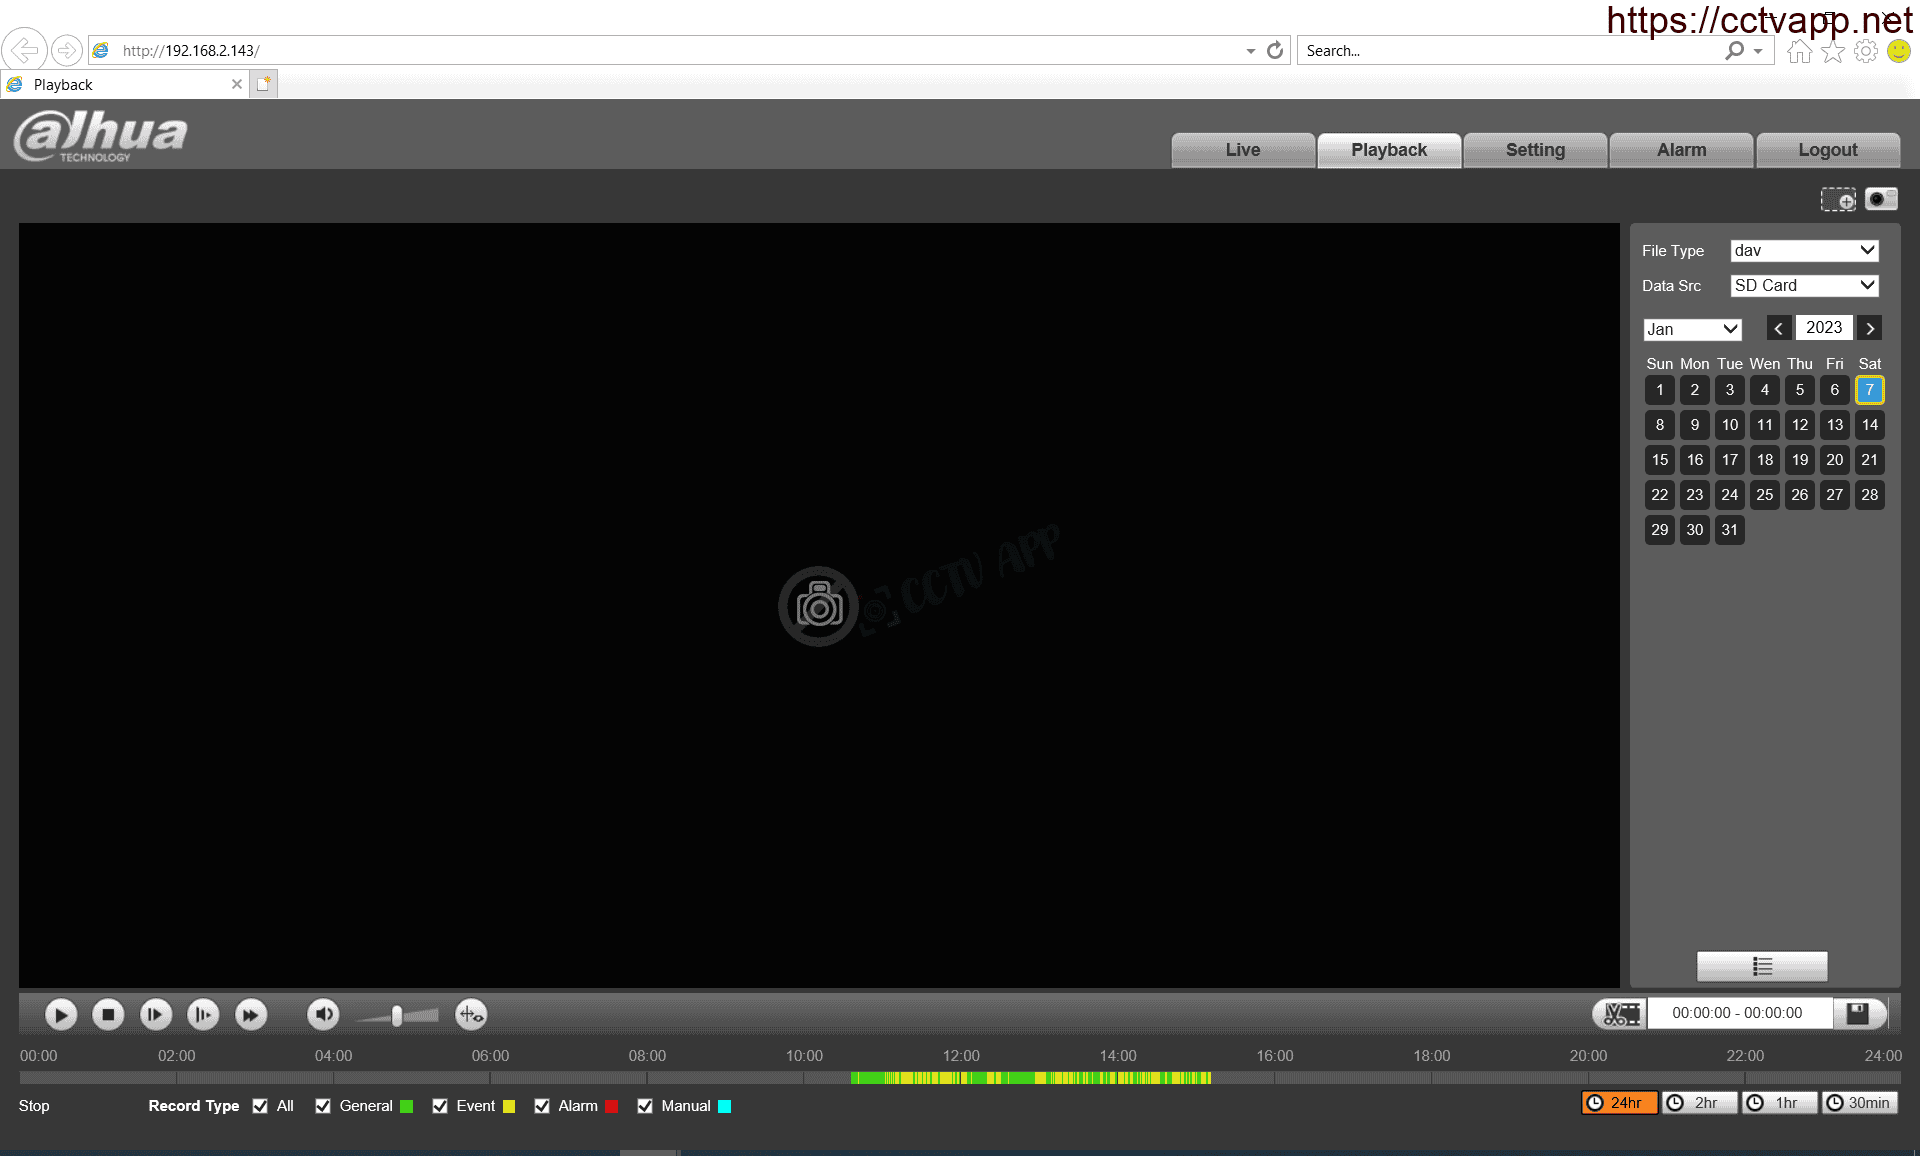Select the 2hr timeline scale button

click(1698, 1103)
